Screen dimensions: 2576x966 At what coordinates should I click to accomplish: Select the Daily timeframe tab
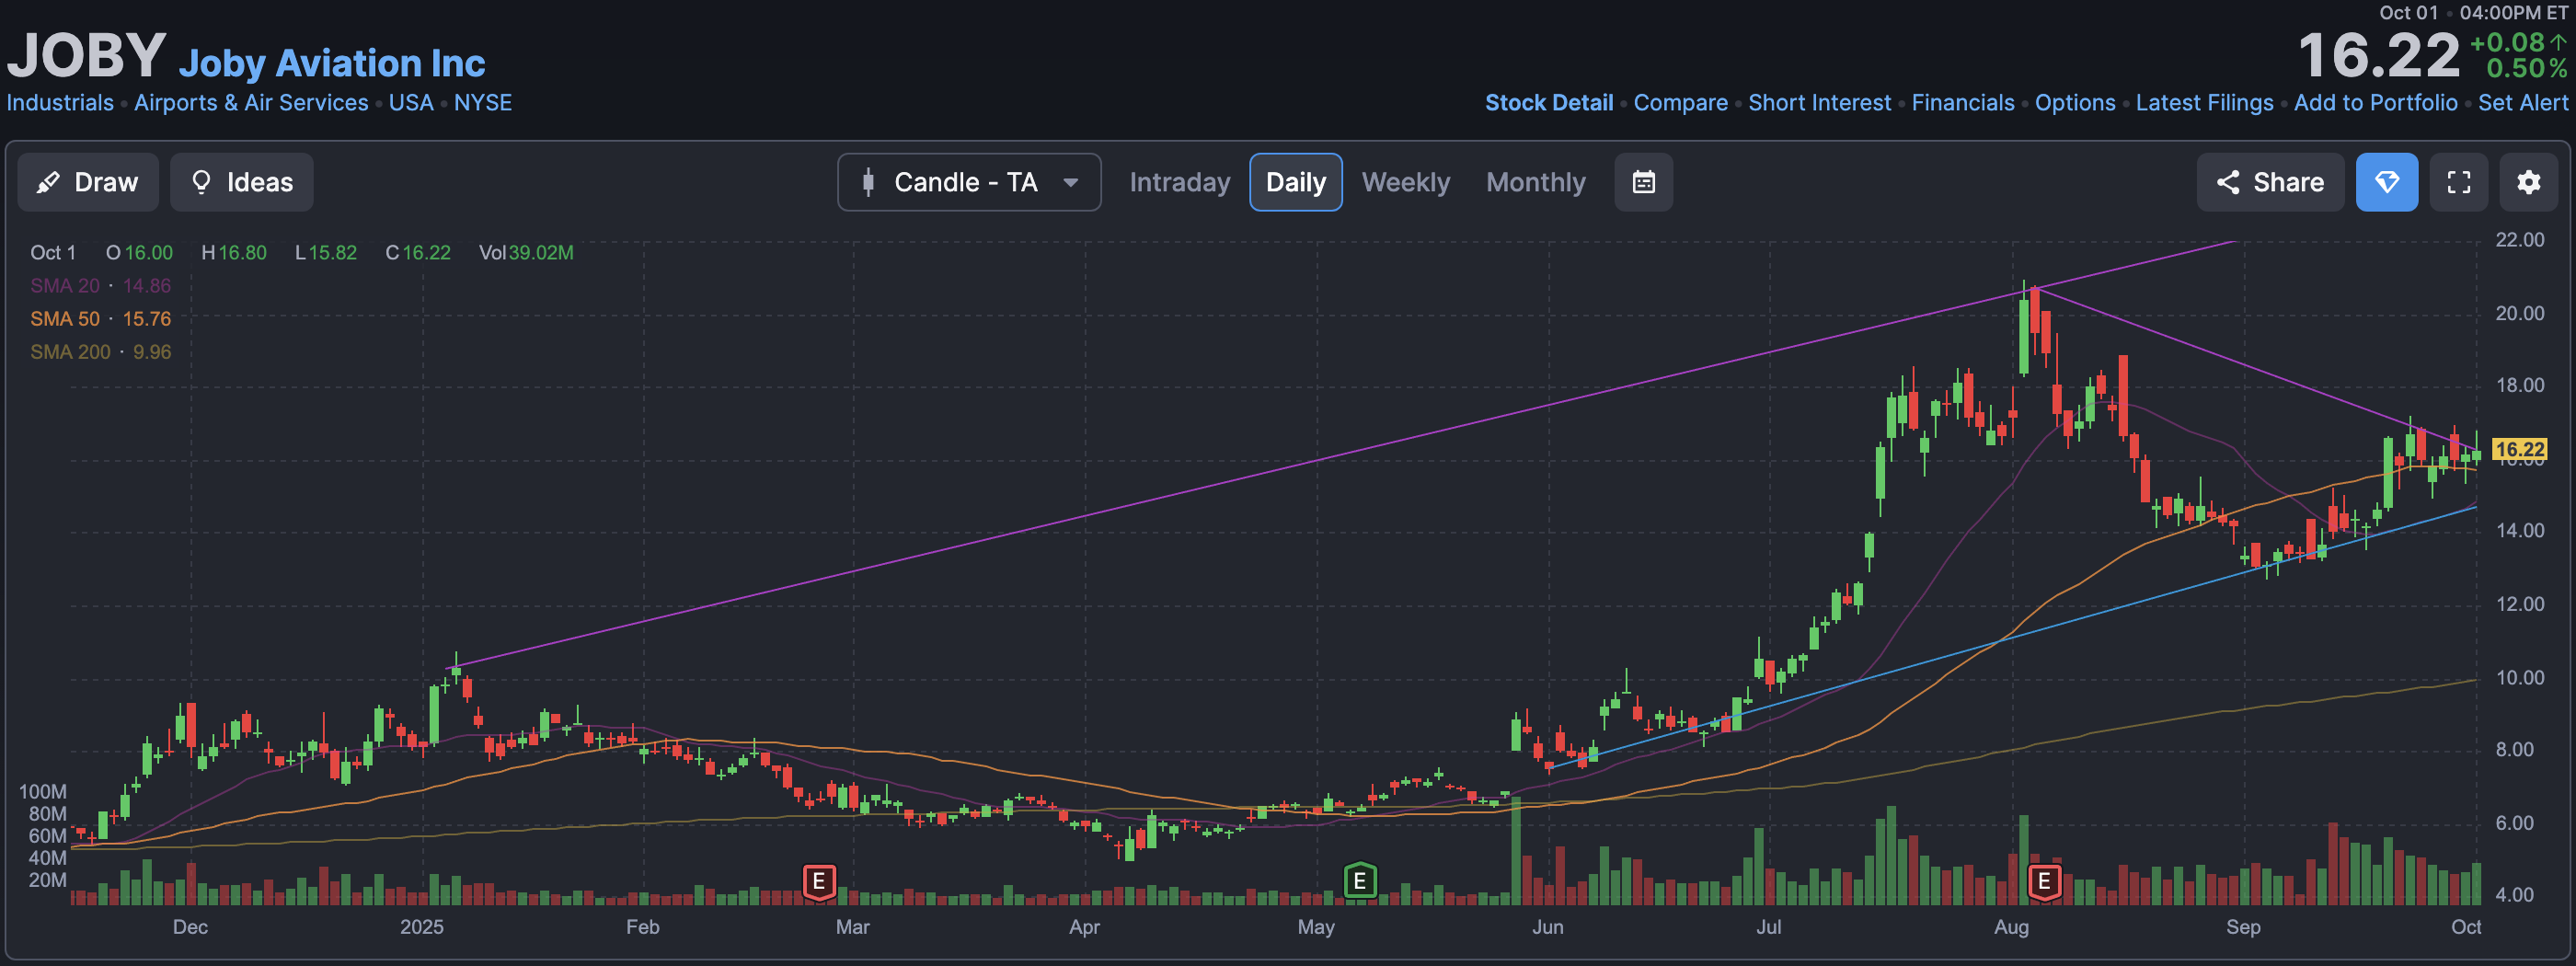[x=1295, y=182]
